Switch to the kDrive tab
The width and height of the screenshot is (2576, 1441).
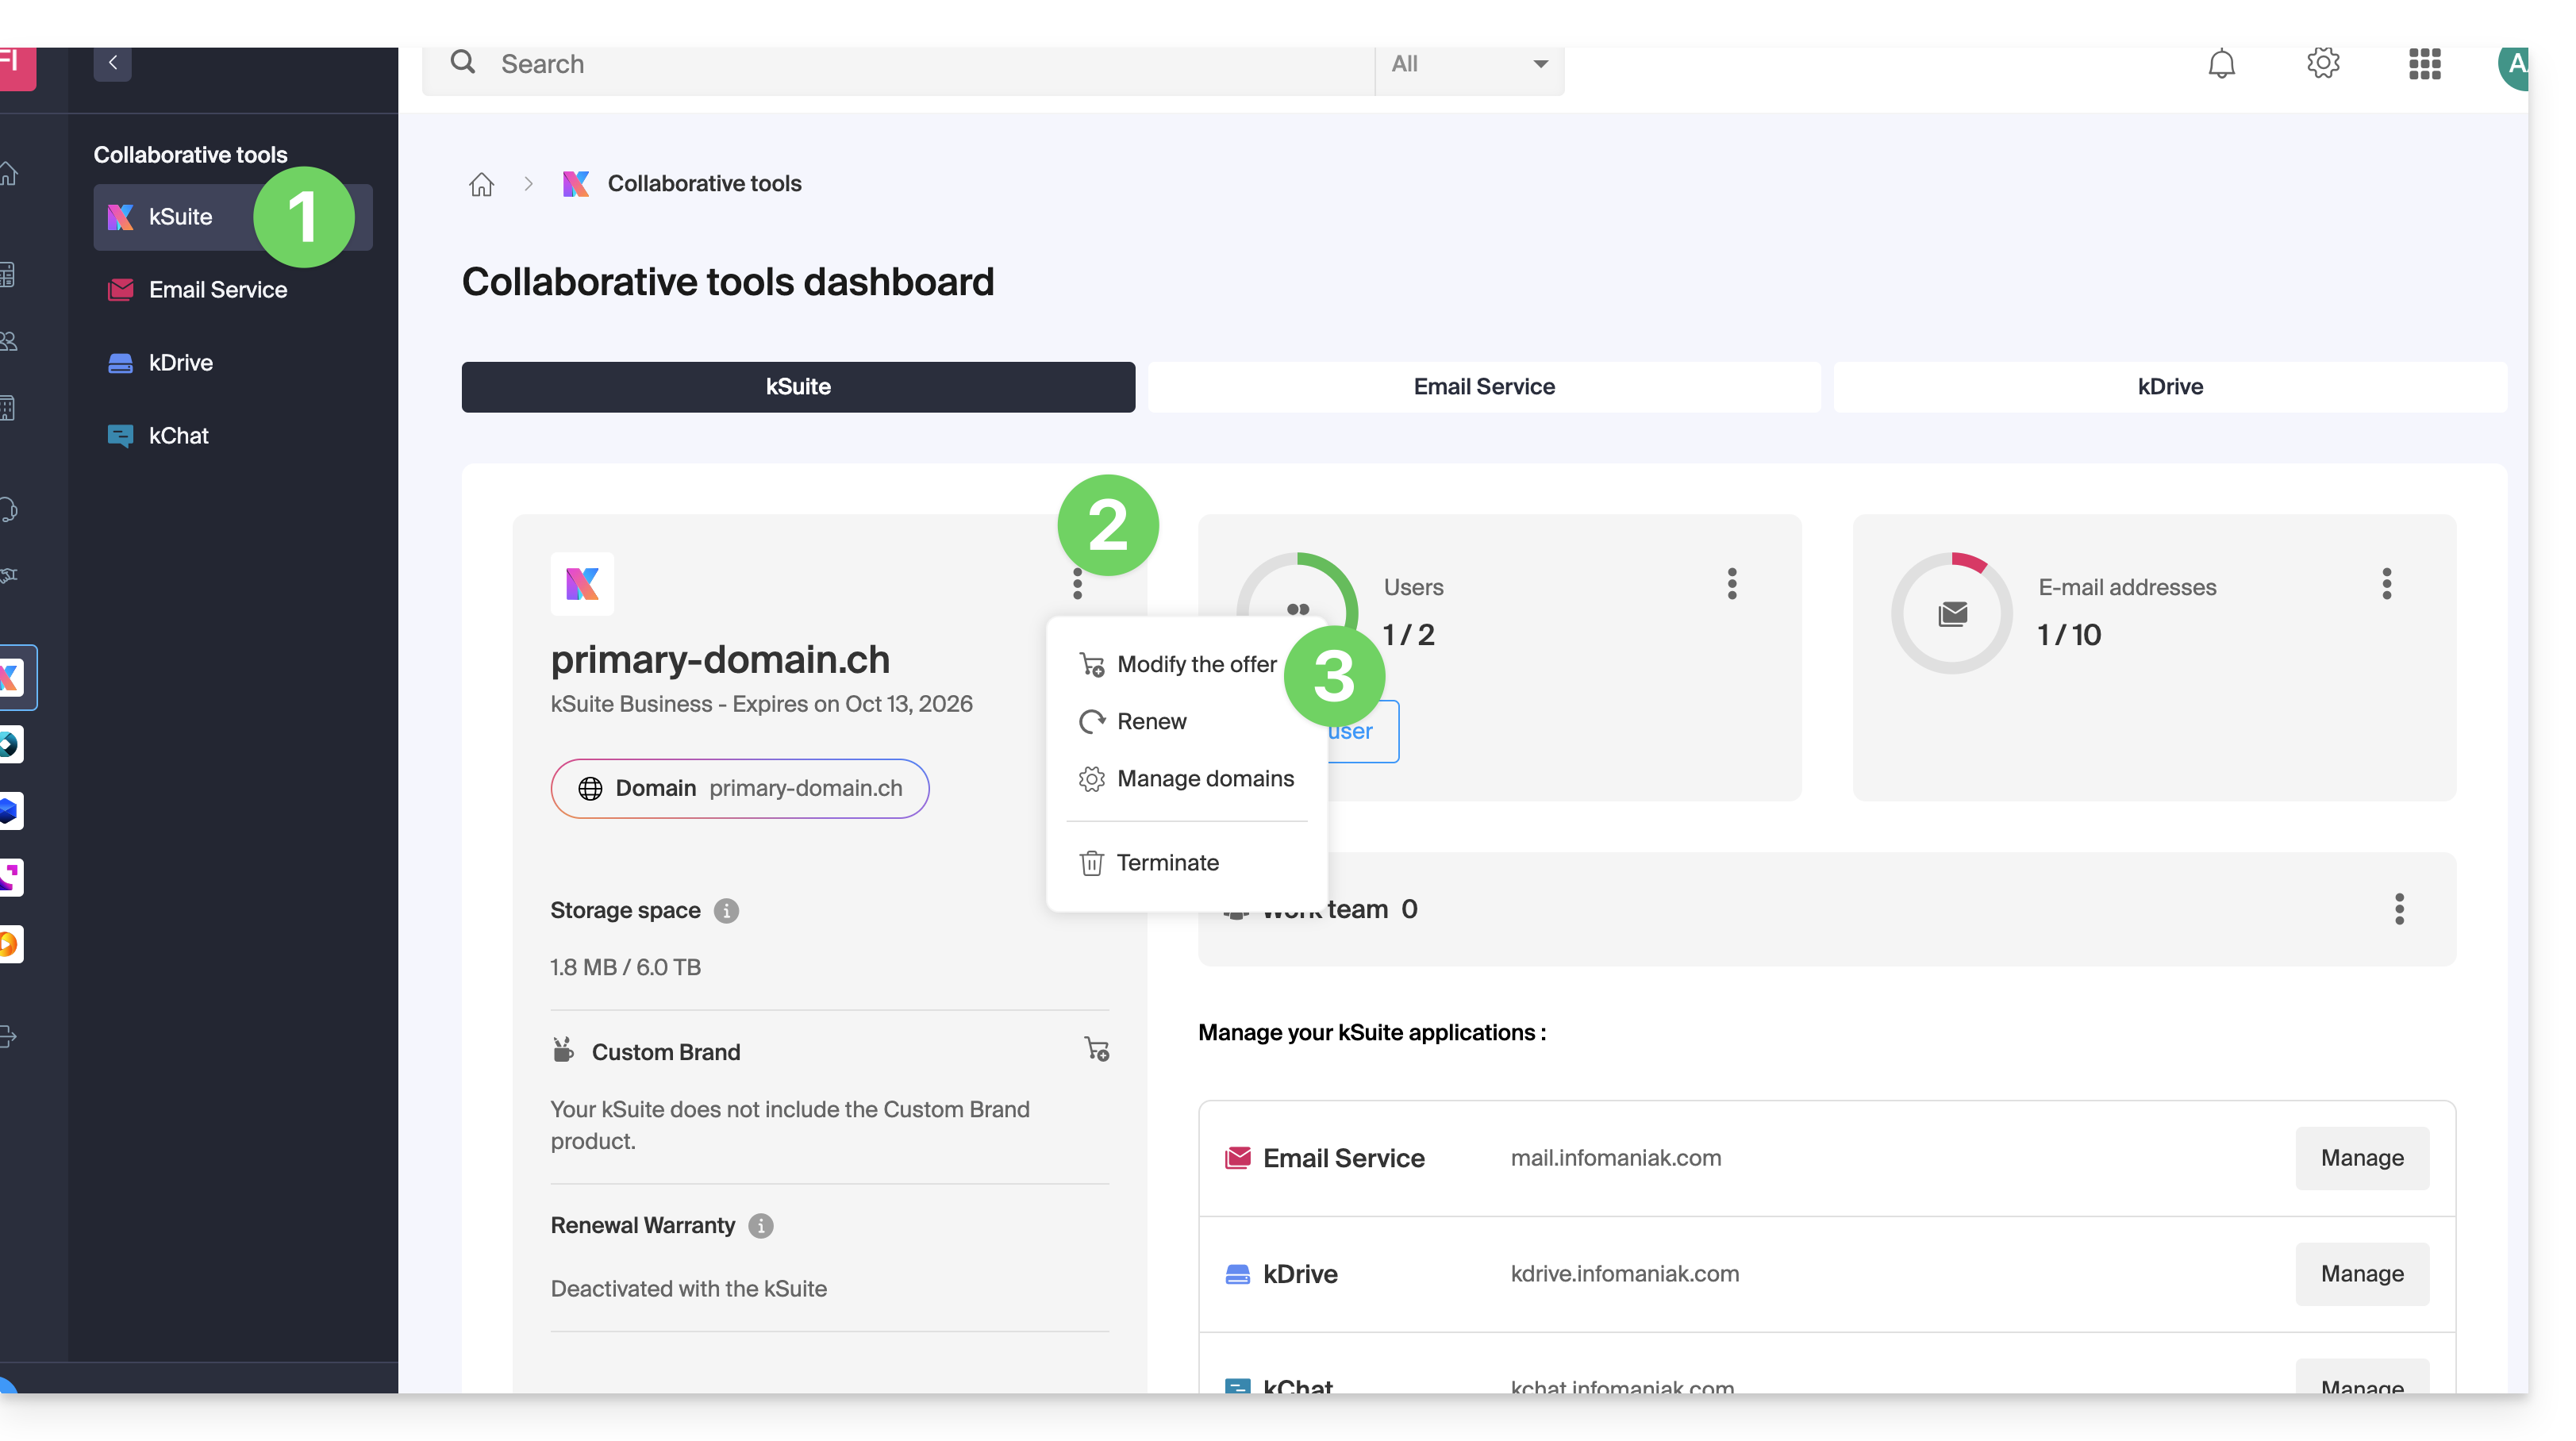[x=2169, y=387]
